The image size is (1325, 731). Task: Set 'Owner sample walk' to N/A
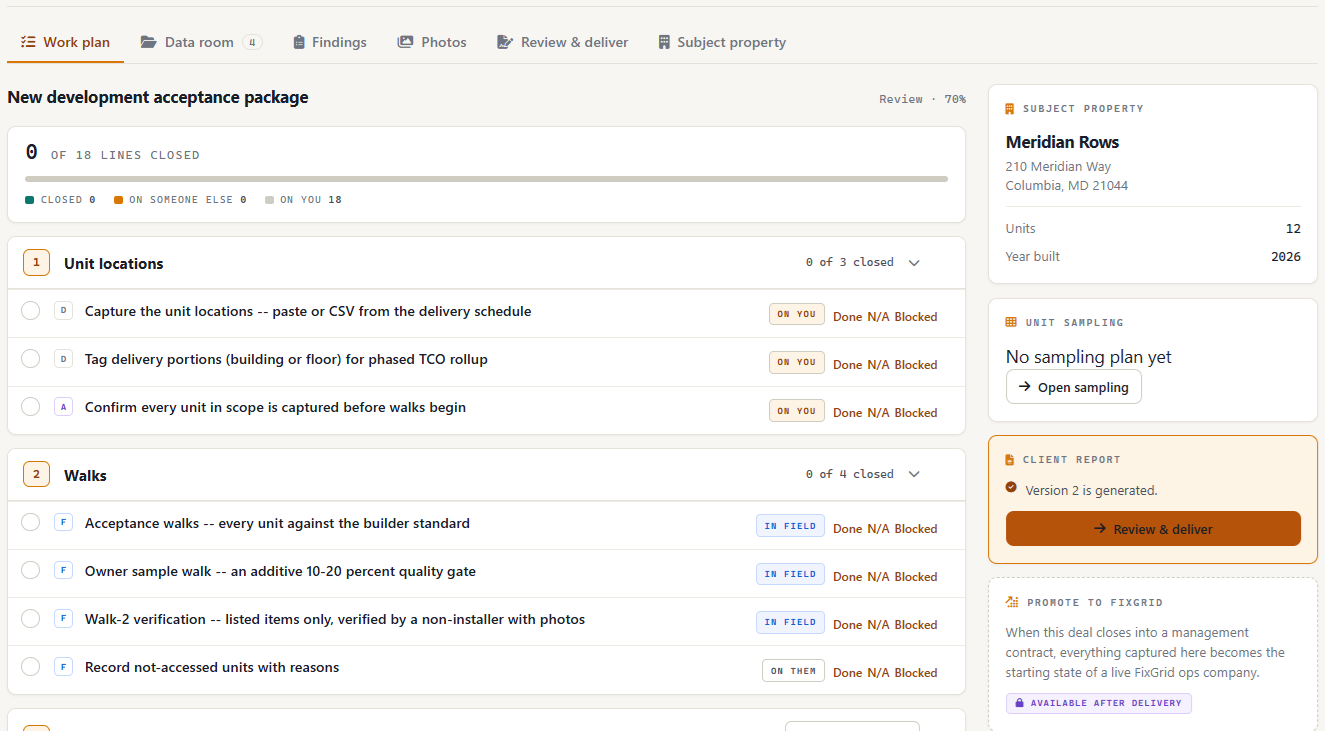(878, 577)
